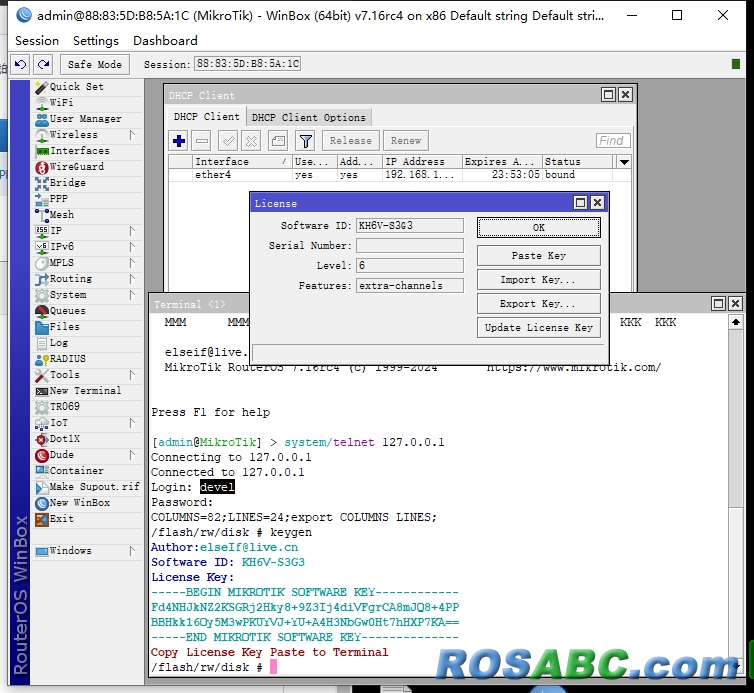
Task: Open the Settings menu
Action: (96, 41)
